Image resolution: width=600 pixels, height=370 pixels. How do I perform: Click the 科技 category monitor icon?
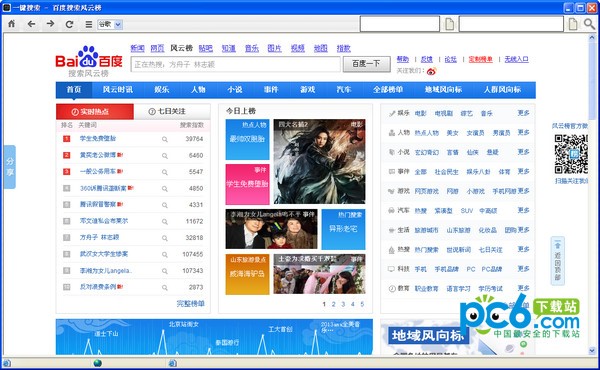point(392,269)
